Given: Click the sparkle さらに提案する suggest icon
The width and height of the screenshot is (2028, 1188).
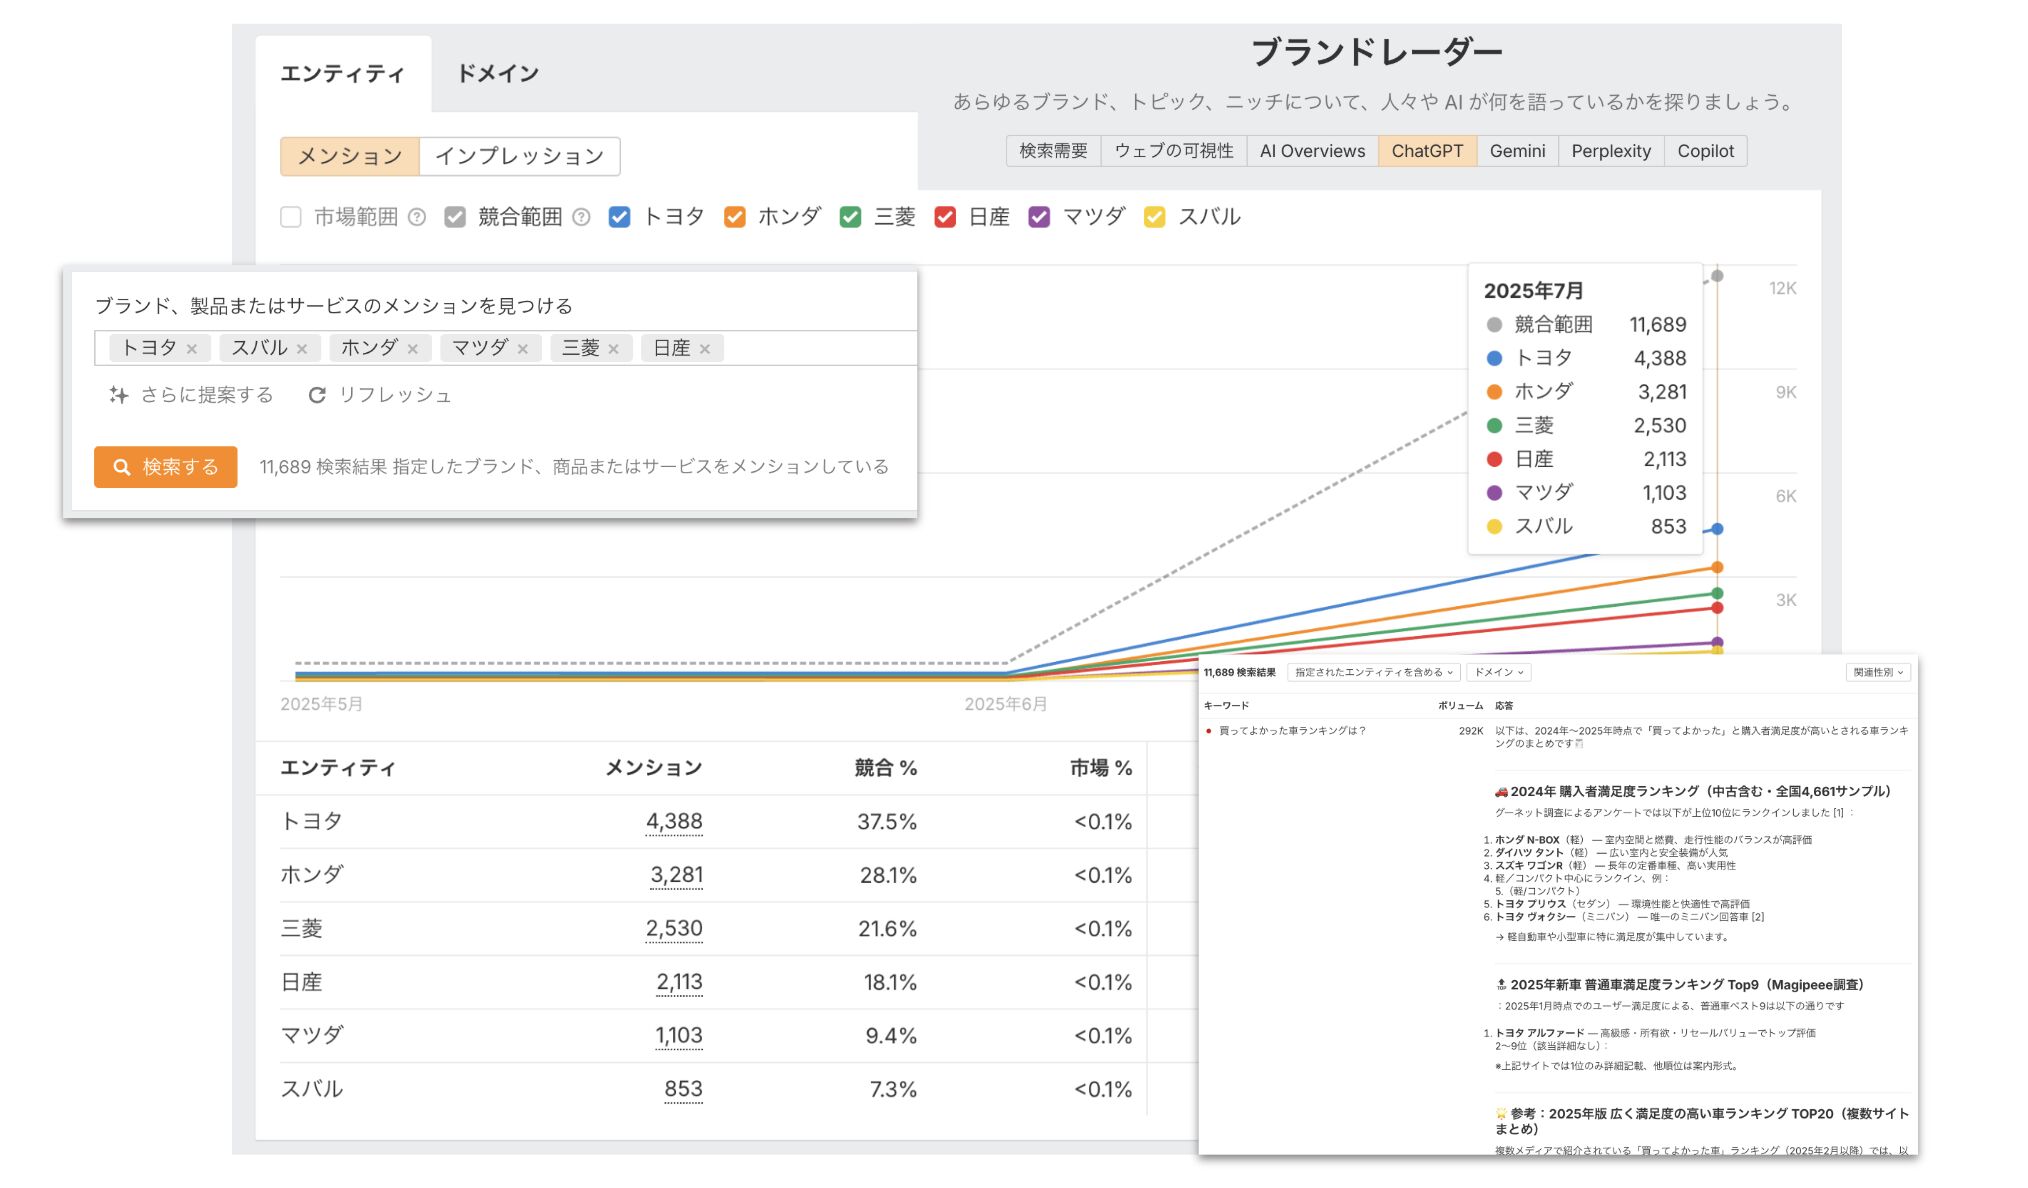Looking at the screenshot, I should [x=119, y=395].
